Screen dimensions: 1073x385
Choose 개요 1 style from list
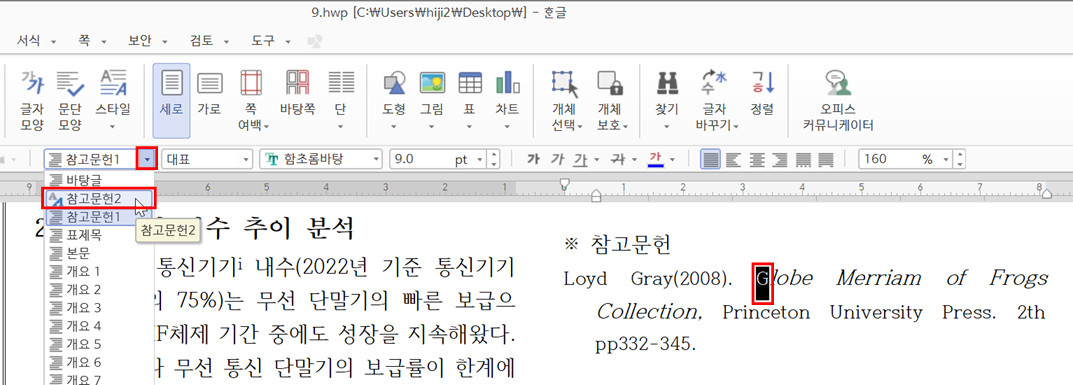click(x=99, y=271)
